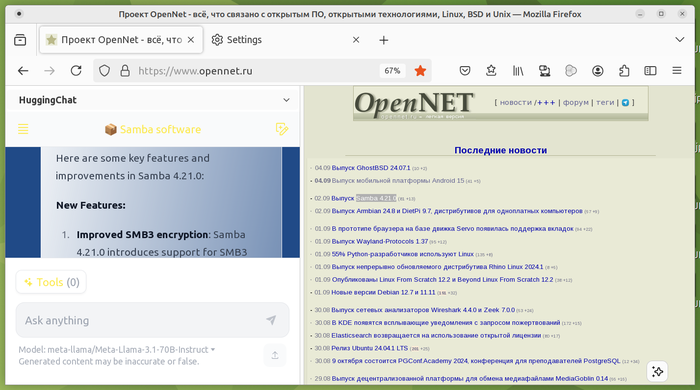Image resolution: width=700 pixels, height=390 pixels.
Task: Open the Library toolbar icon
Action: [x=518, y=71]
